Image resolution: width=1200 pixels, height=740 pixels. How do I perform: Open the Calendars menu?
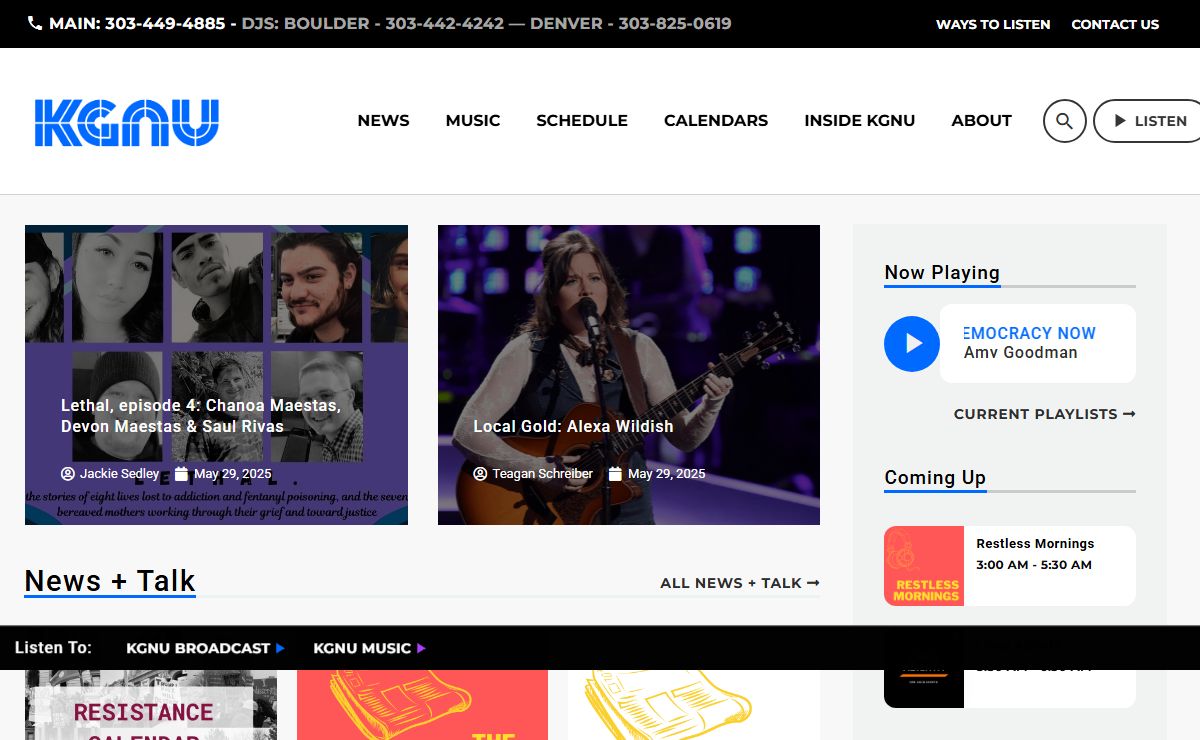(x=716, y=121)
